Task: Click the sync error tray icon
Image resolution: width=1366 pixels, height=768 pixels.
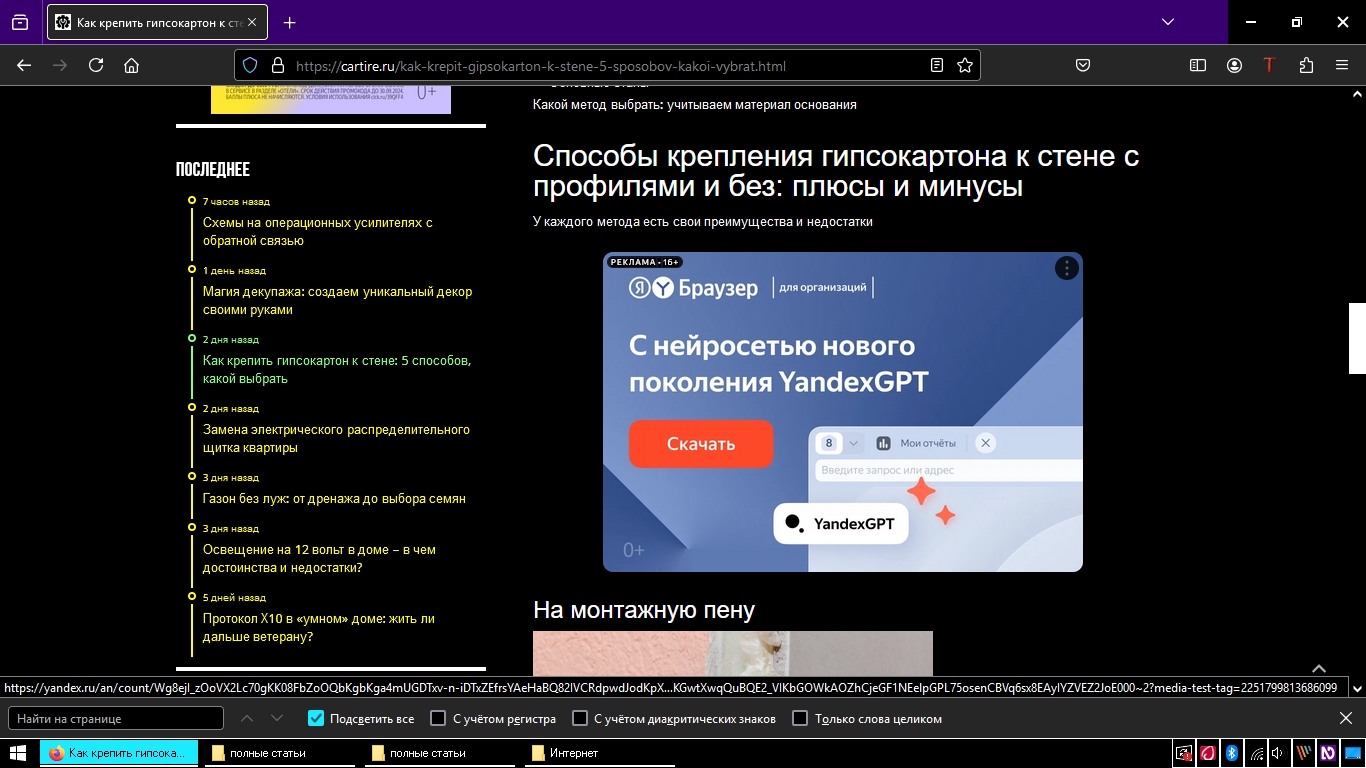Action: (x=1184, y=753)
